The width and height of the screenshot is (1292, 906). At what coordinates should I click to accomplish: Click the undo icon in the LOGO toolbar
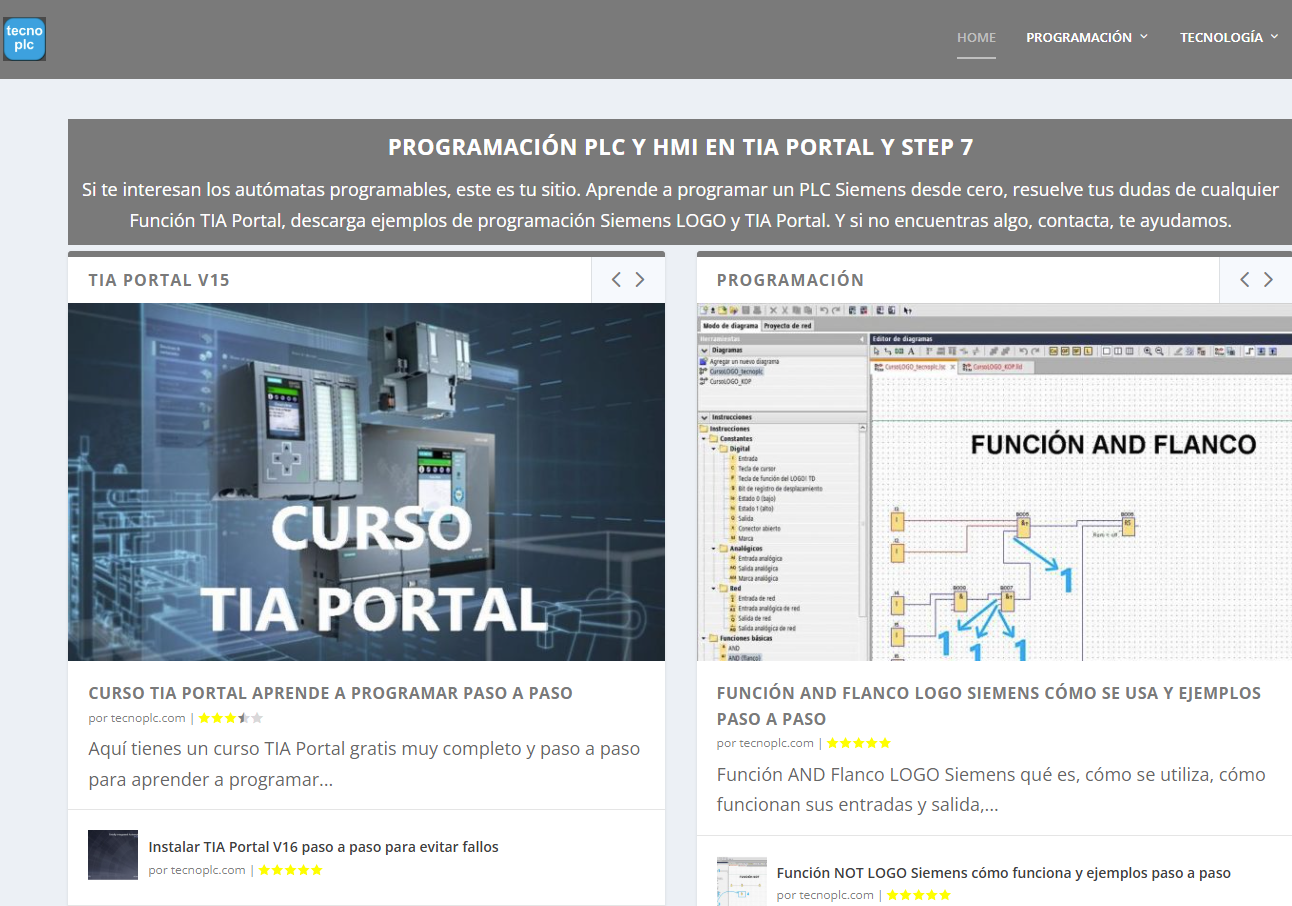[823, 311]
